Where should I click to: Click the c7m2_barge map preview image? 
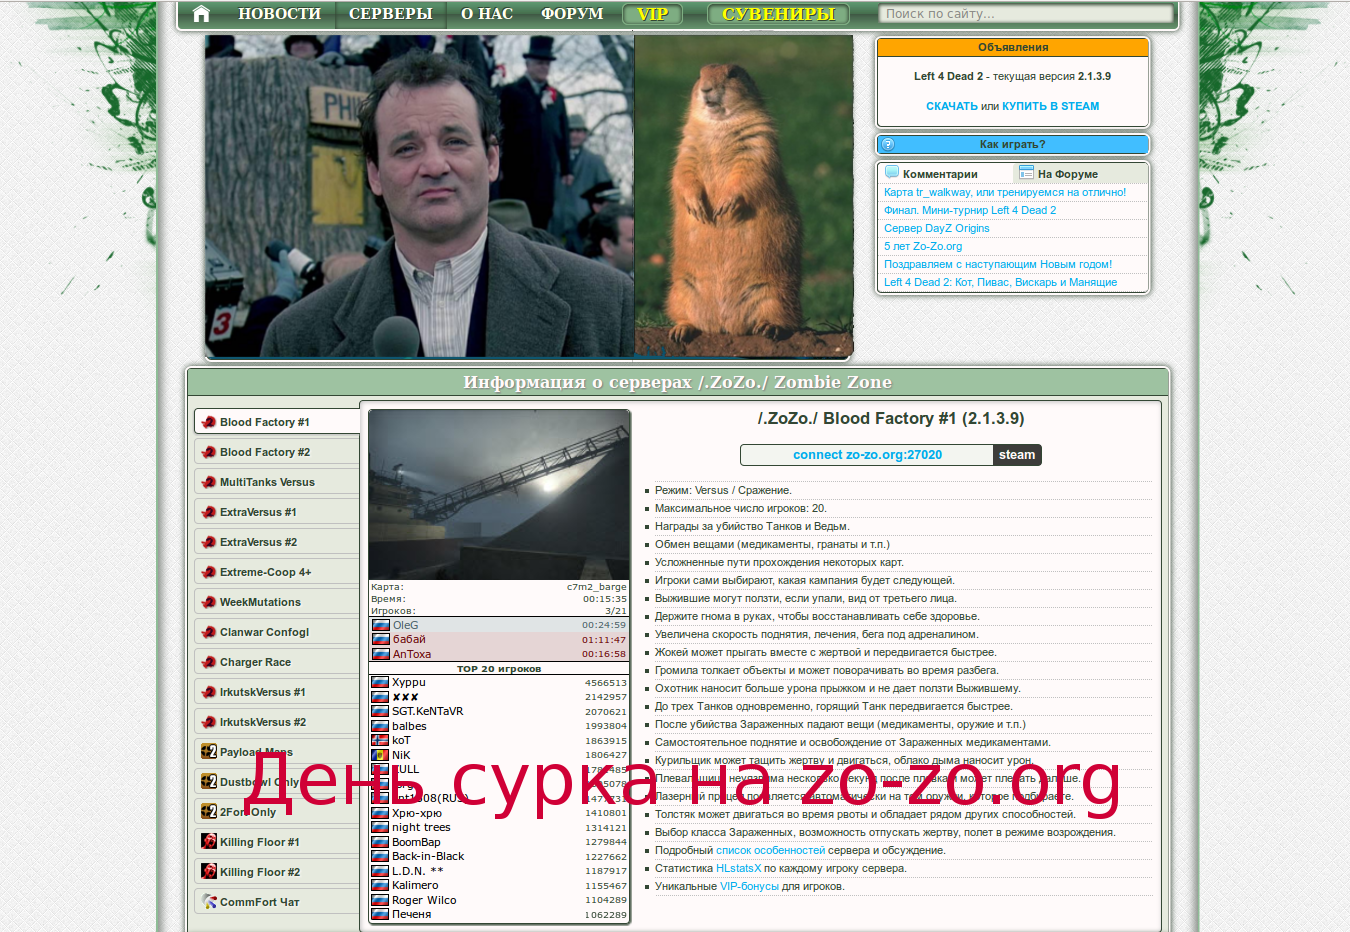point(499,495)
